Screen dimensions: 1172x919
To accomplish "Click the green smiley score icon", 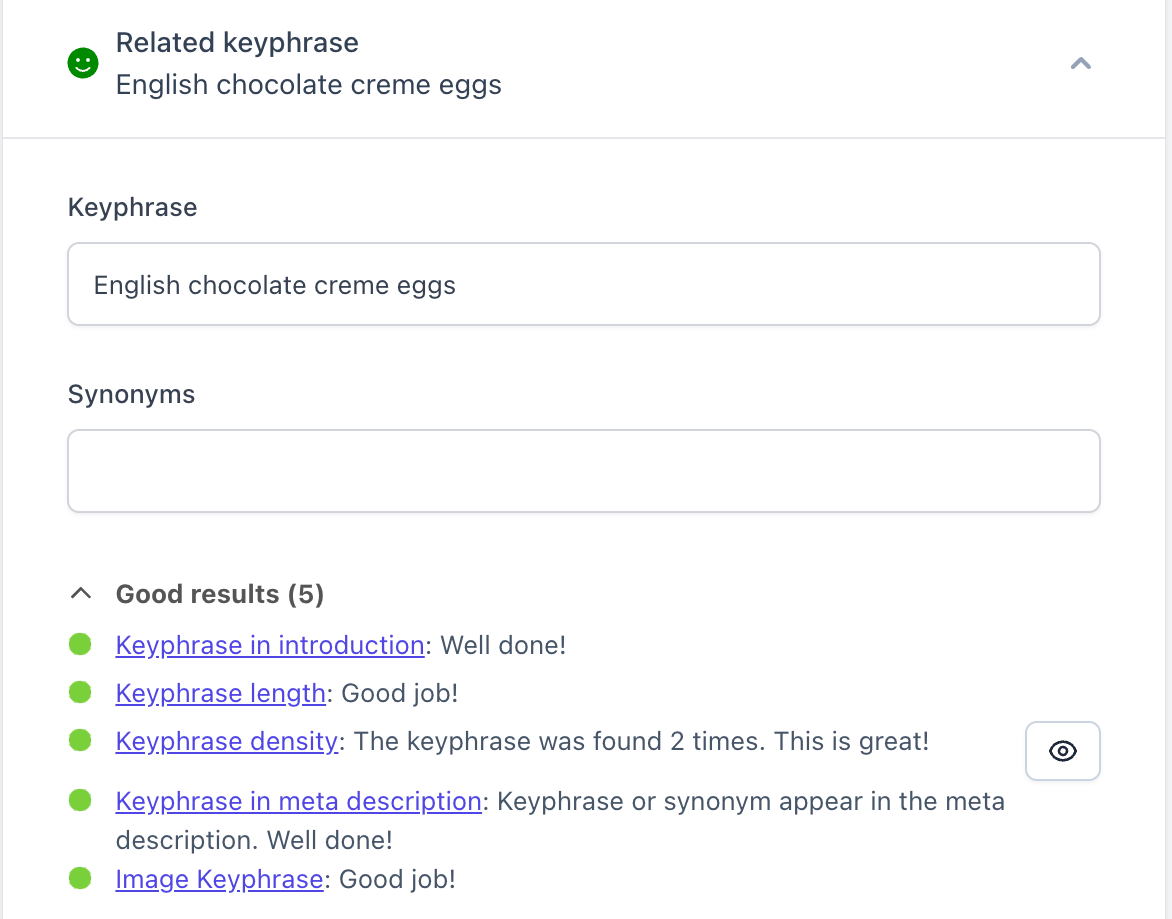I will [x=83, y=64].
